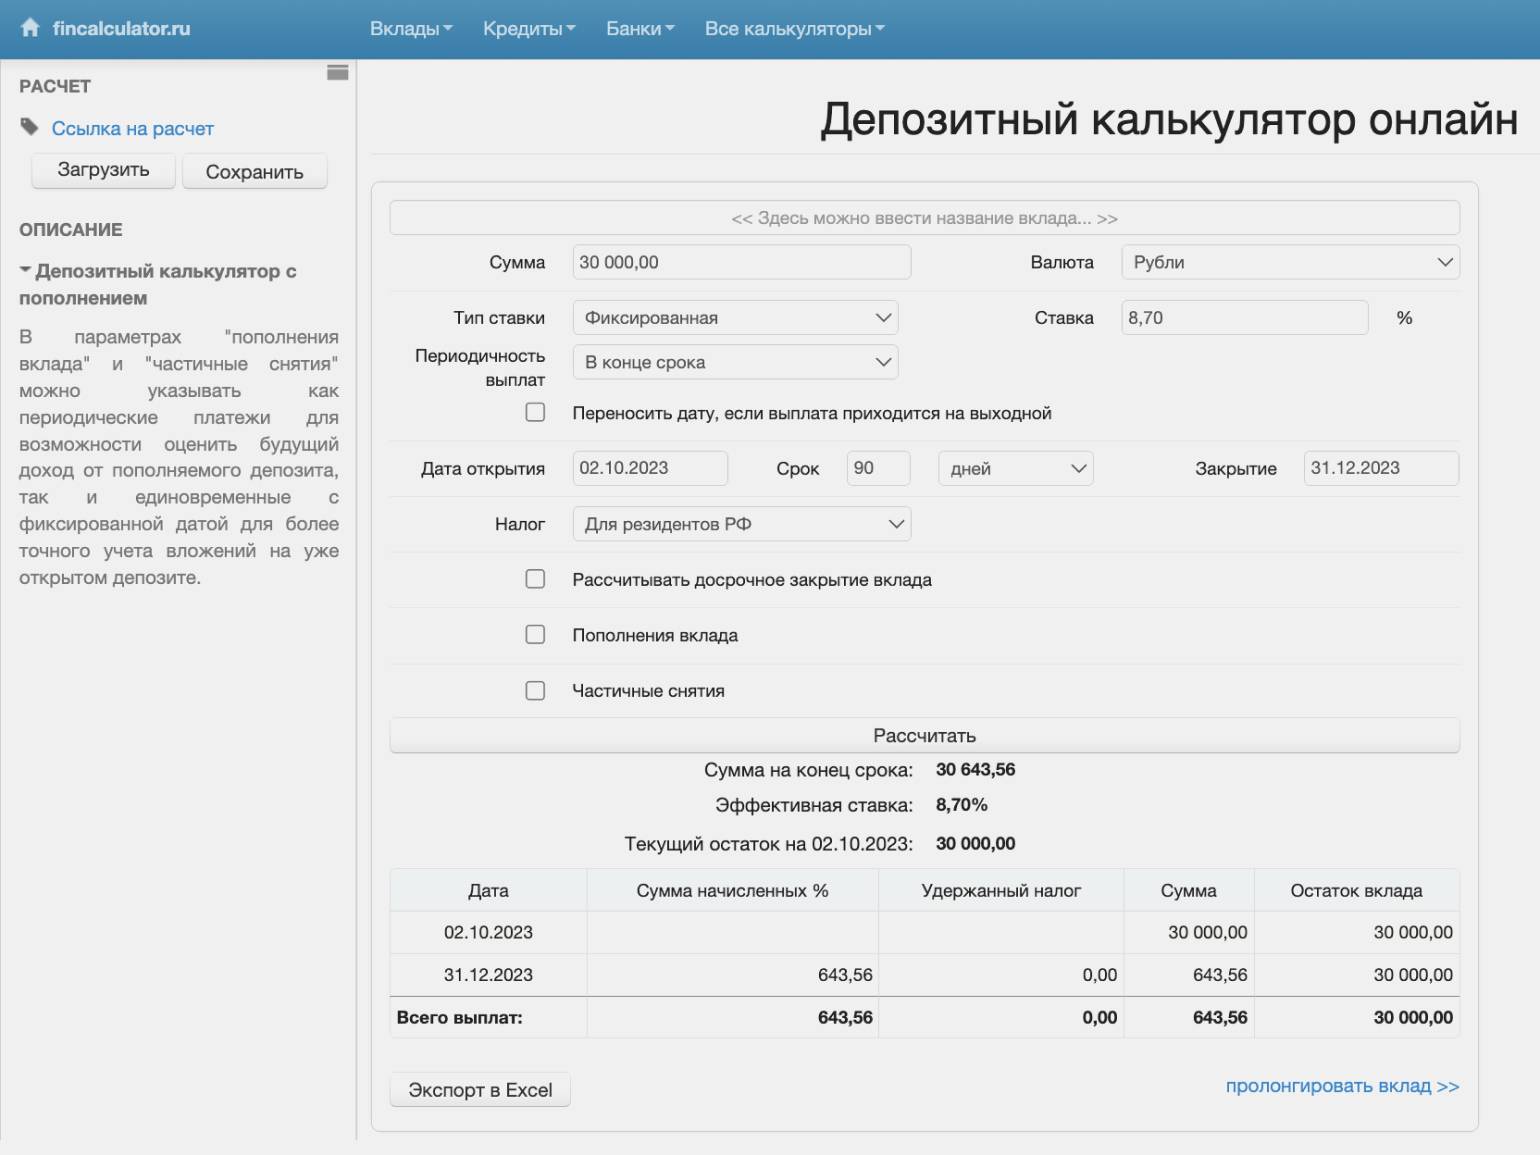Expand the Периодичность выплат dropdown

tap(735, 362)
